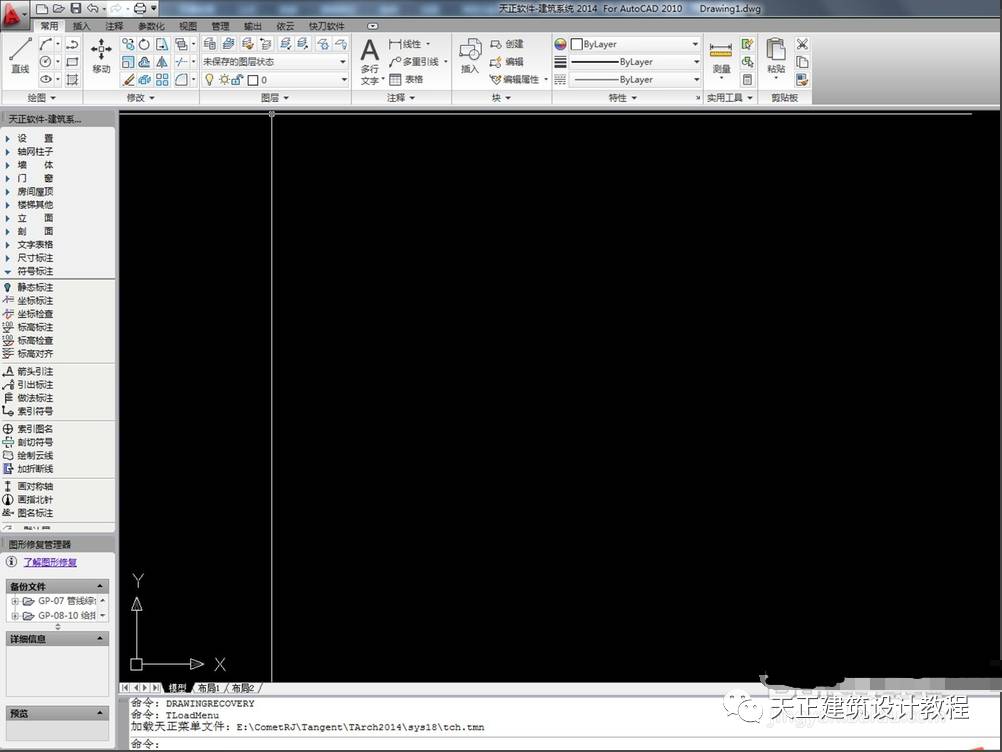Click the 表格 table button
1002x752 pixels.
[x=406, y=80]
